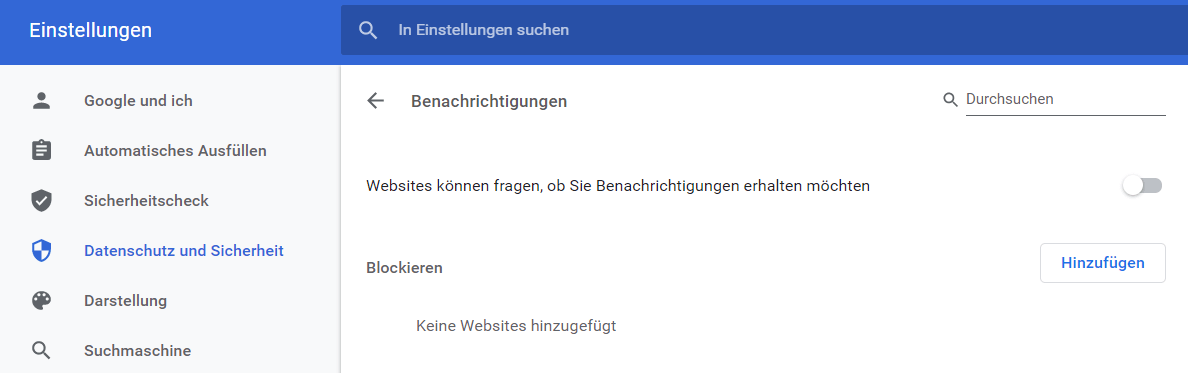The height and width of the screenshot is (373, 1188).
Task: Click the search icon in the top settings bar
Action: click(368, 30)
